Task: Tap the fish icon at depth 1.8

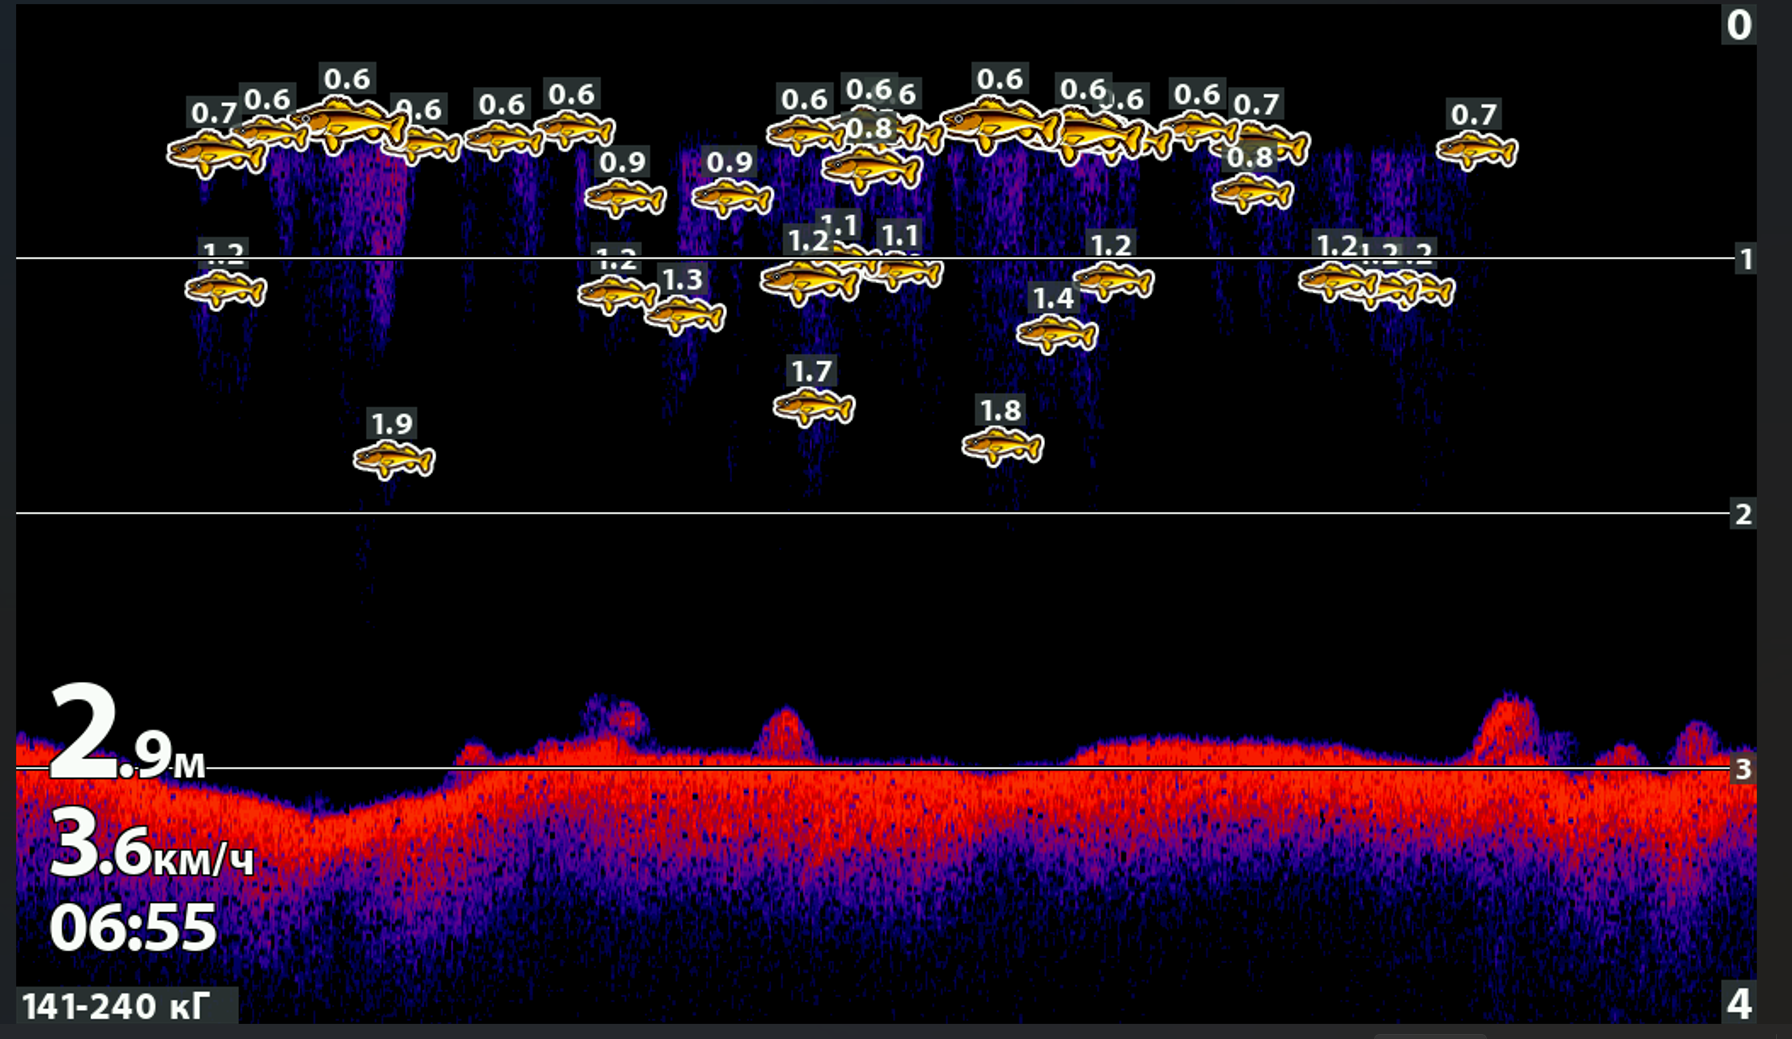Action: (1003, 447)
